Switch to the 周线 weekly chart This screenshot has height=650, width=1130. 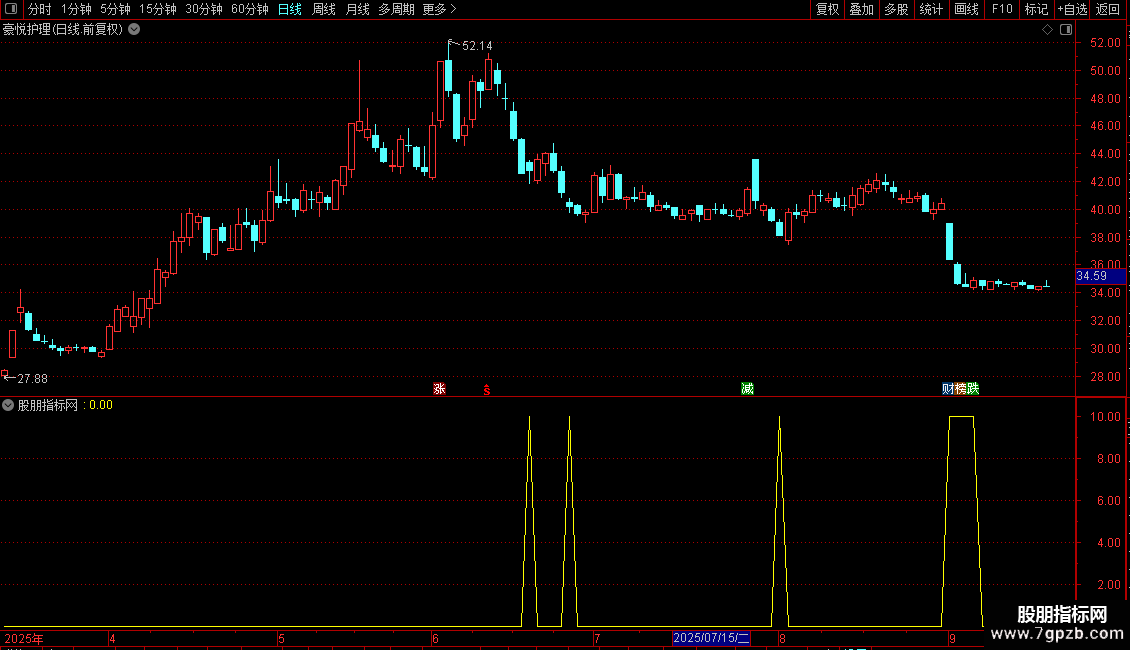(x=324, y=9)
